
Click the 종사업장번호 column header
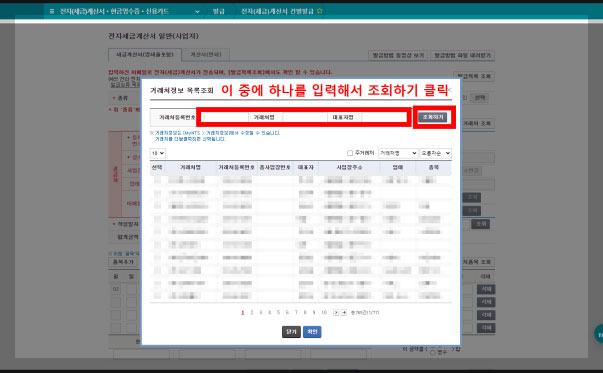[x=275, y=168]
